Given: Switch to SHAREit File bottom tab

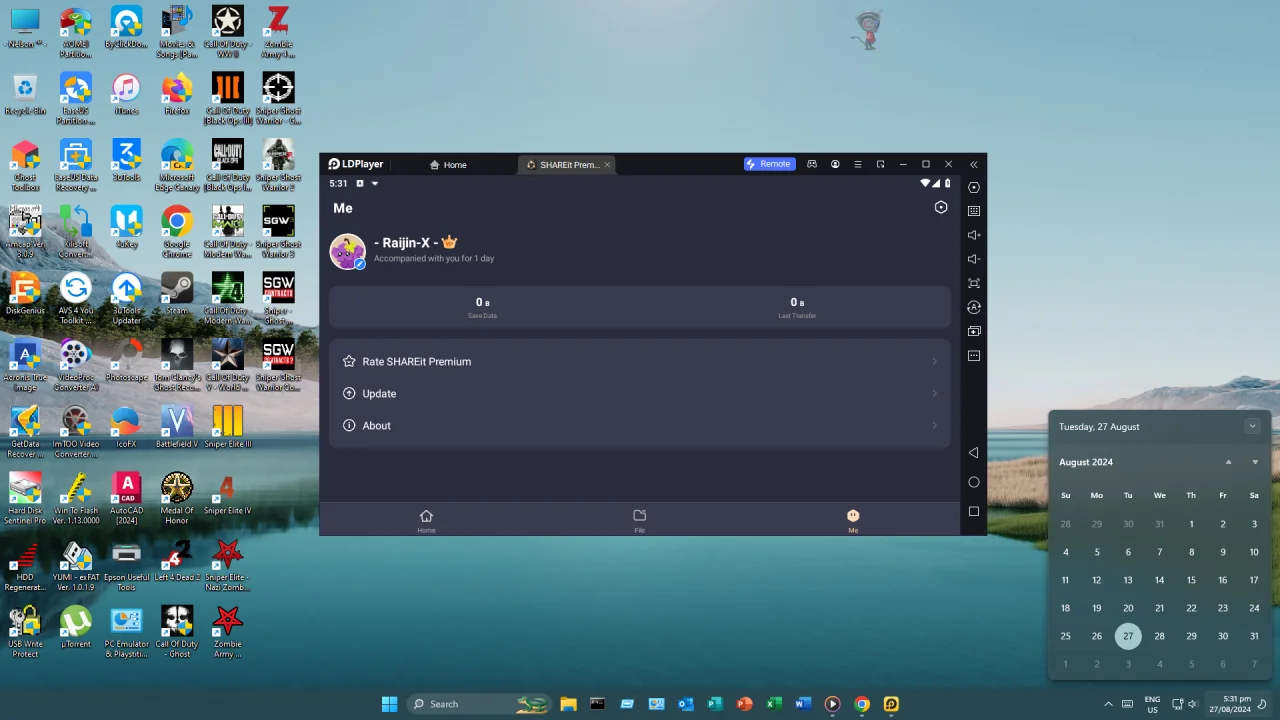Looking at the screenshot, I should 639,520.
